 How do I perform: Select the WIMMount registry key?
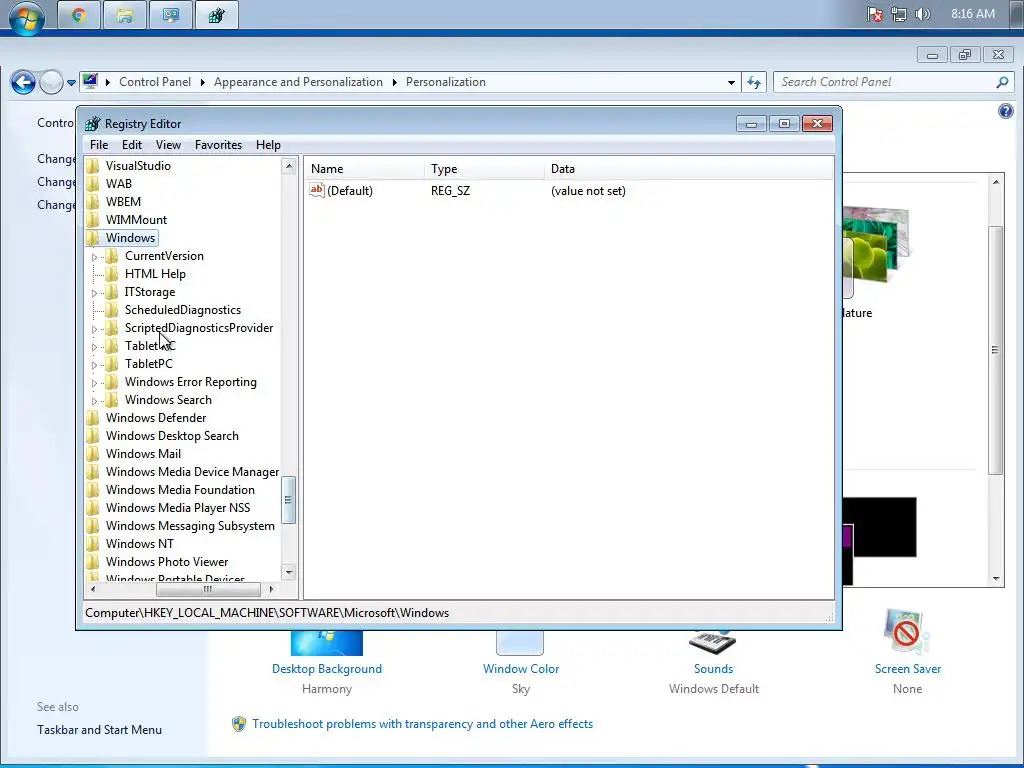click(136, 220)
